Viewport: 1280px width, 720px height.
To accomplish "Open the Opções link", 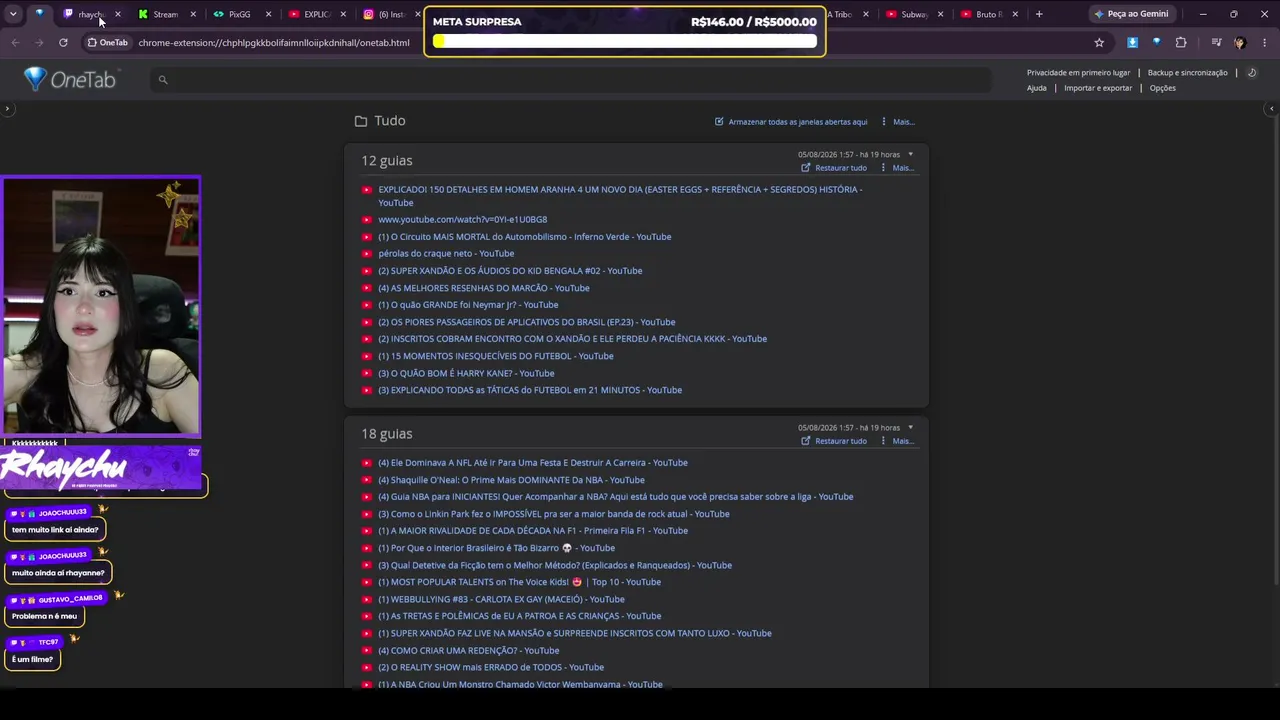I will click(1162, 88).
